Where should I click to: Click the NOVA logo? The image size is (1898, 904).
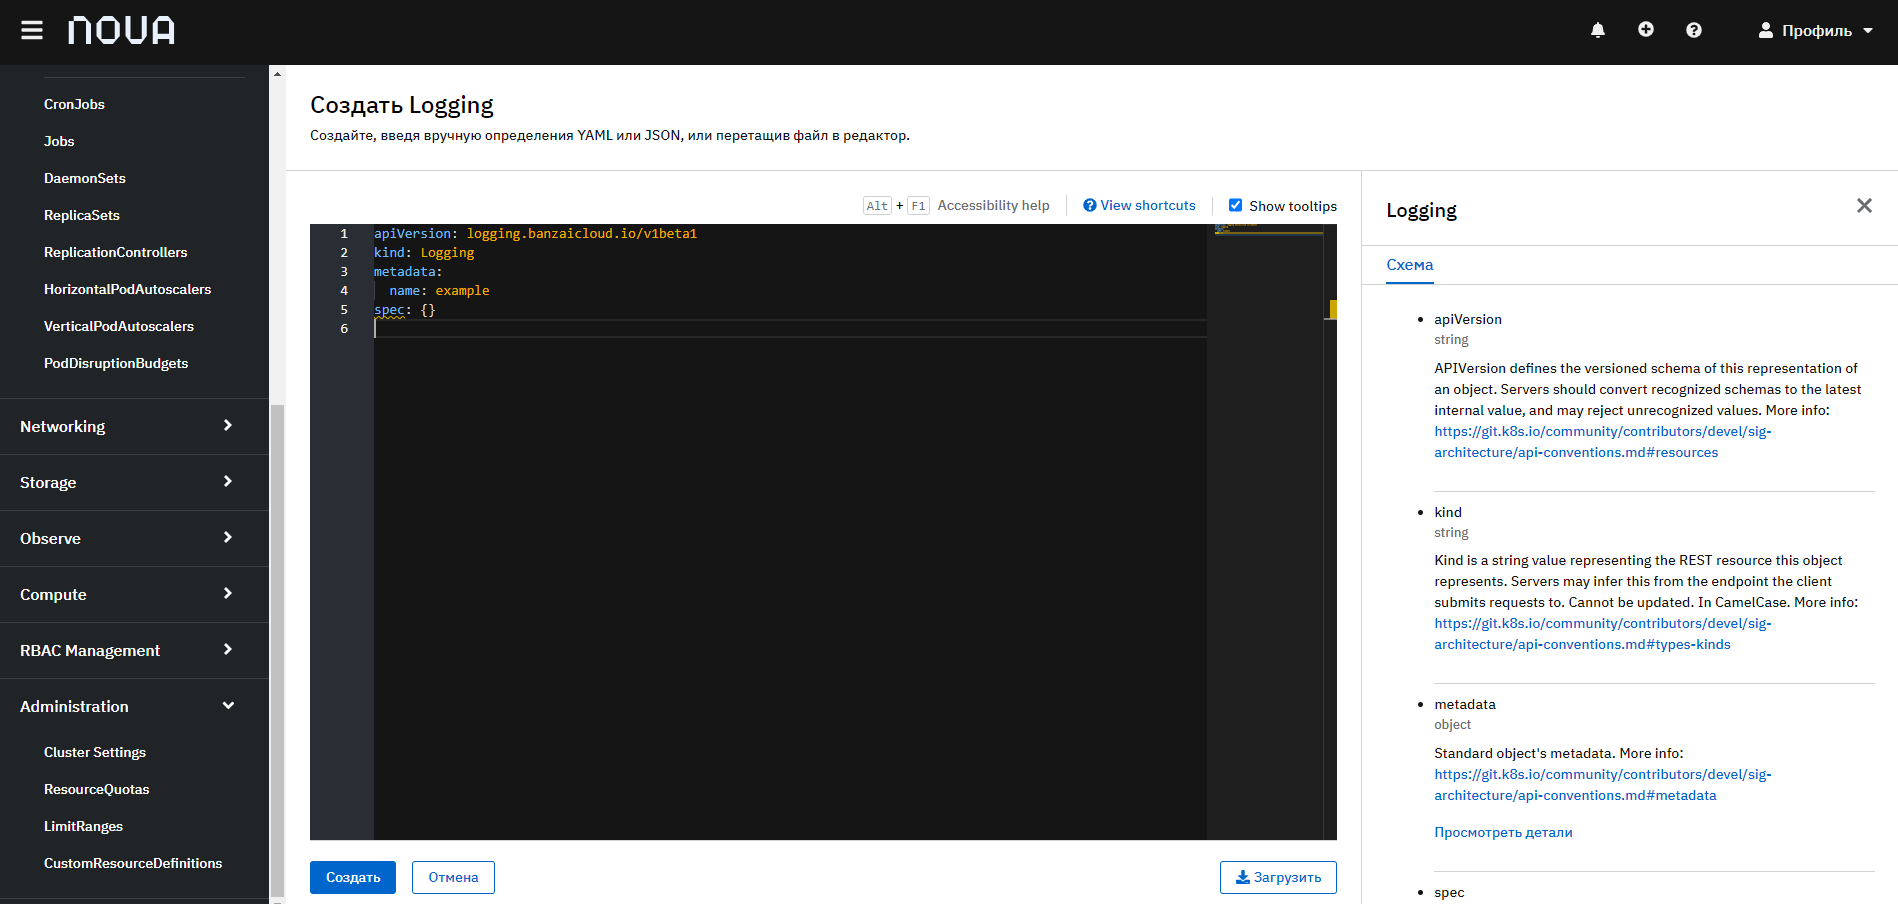[121, 30]
